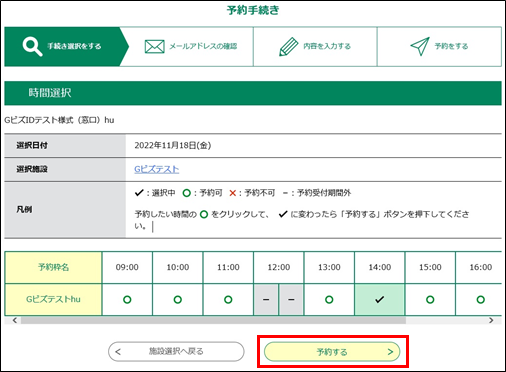This screenshot has height=372, width=506.
Task: Click the envelope icon for mail address step
Action: click(x=155, y=46)
